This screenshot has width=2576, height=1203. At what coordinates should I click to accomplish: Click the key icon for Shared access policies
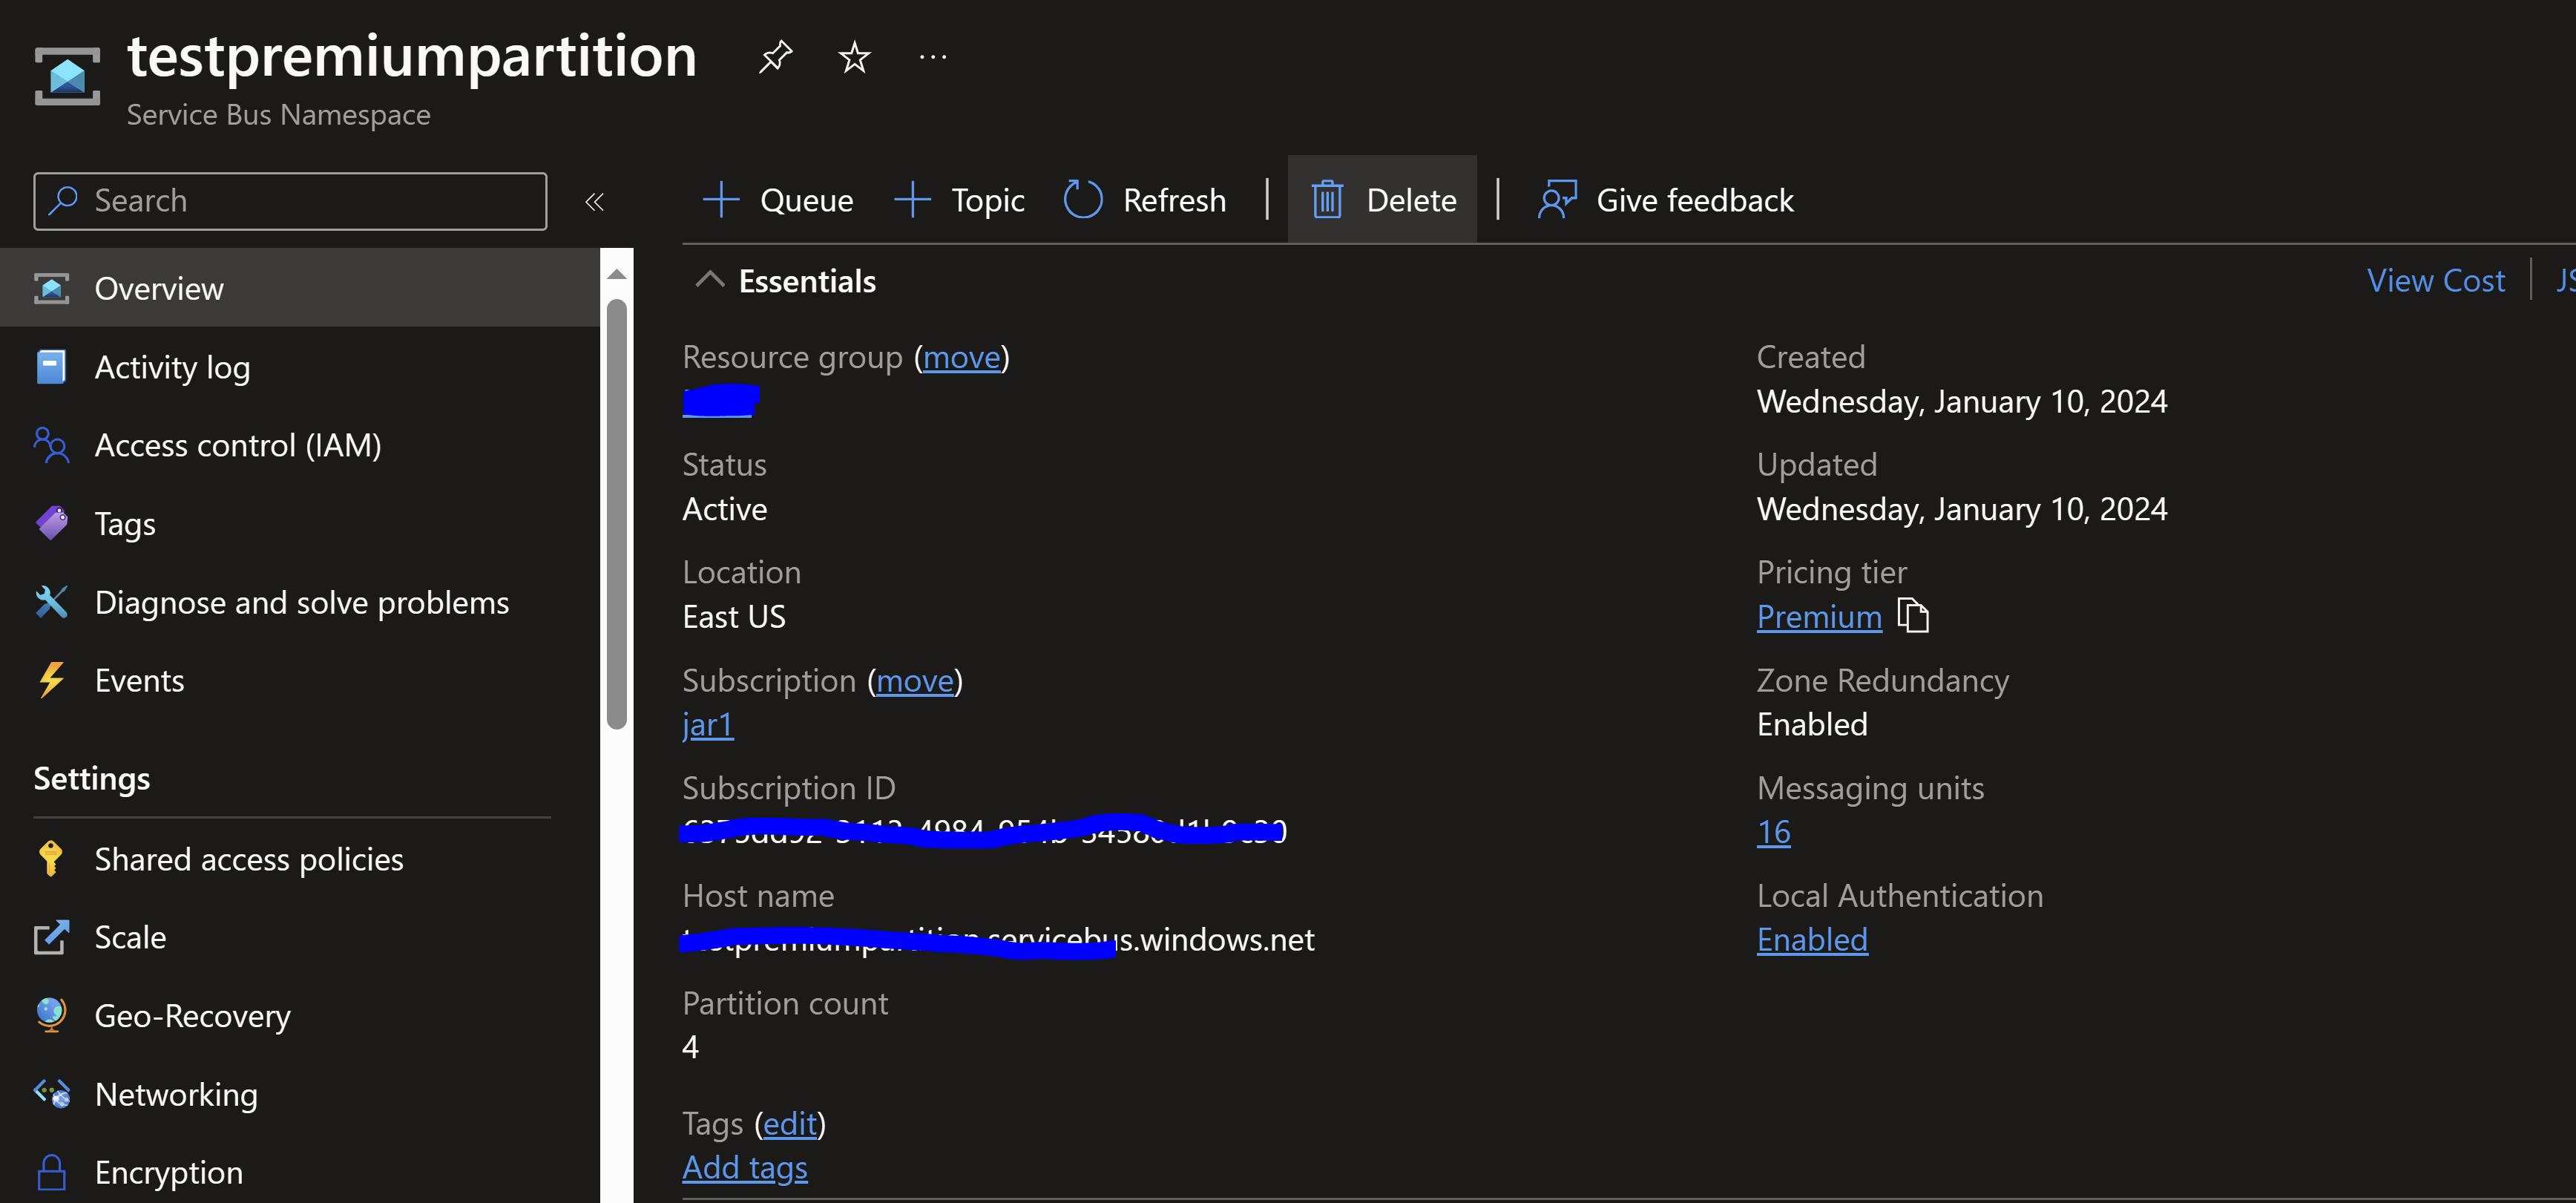click(50, 859)
